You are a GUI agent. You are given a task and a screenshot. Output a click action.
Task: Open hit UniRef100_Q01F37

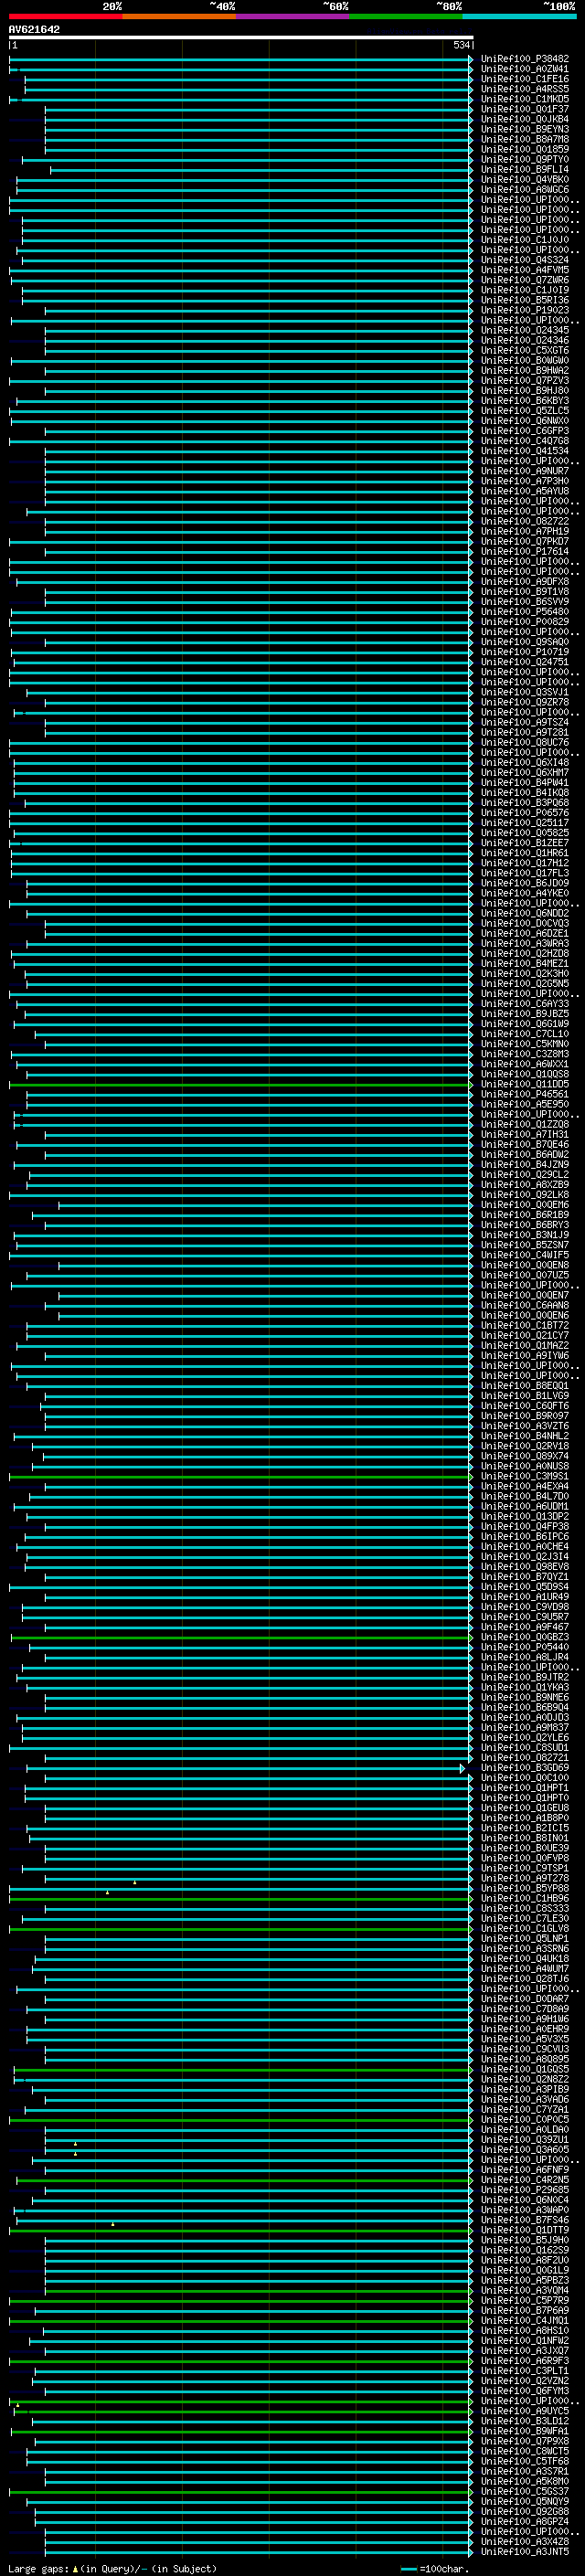[x=525, y=109]
